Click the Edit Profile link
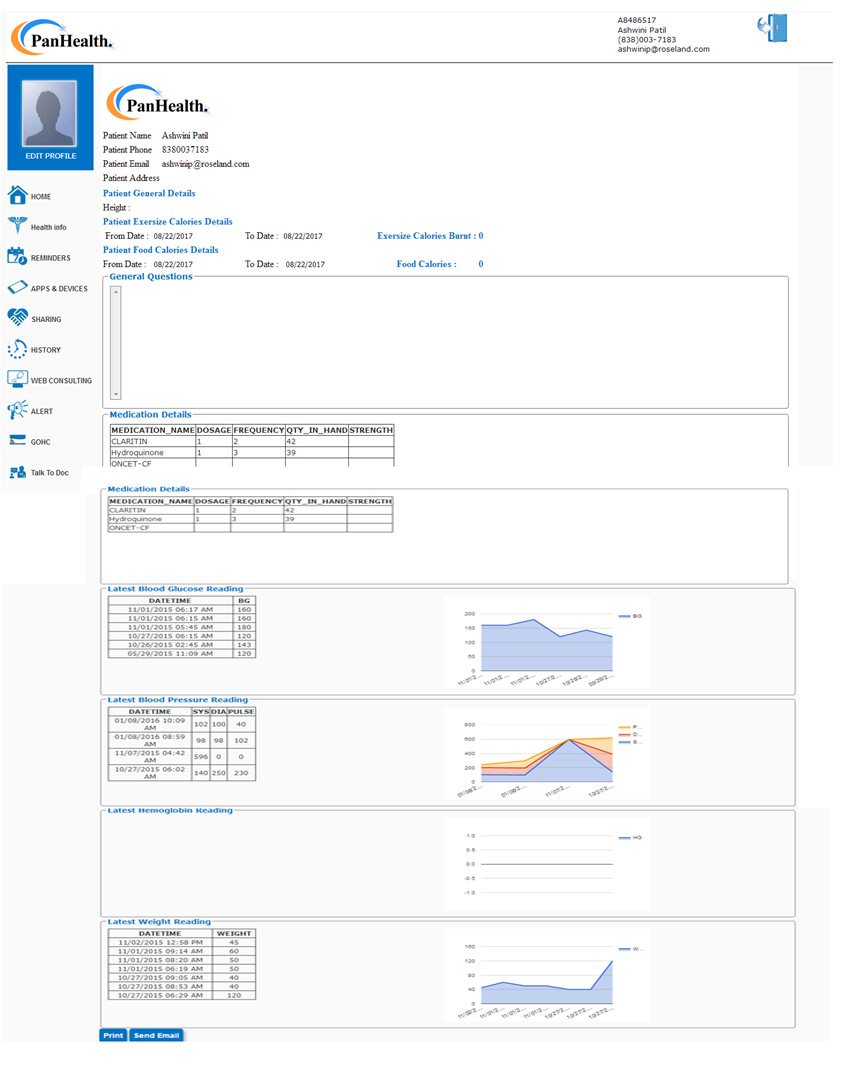Image resolution: width=851 pixels, height=1069 pixels. pos(50,156)
